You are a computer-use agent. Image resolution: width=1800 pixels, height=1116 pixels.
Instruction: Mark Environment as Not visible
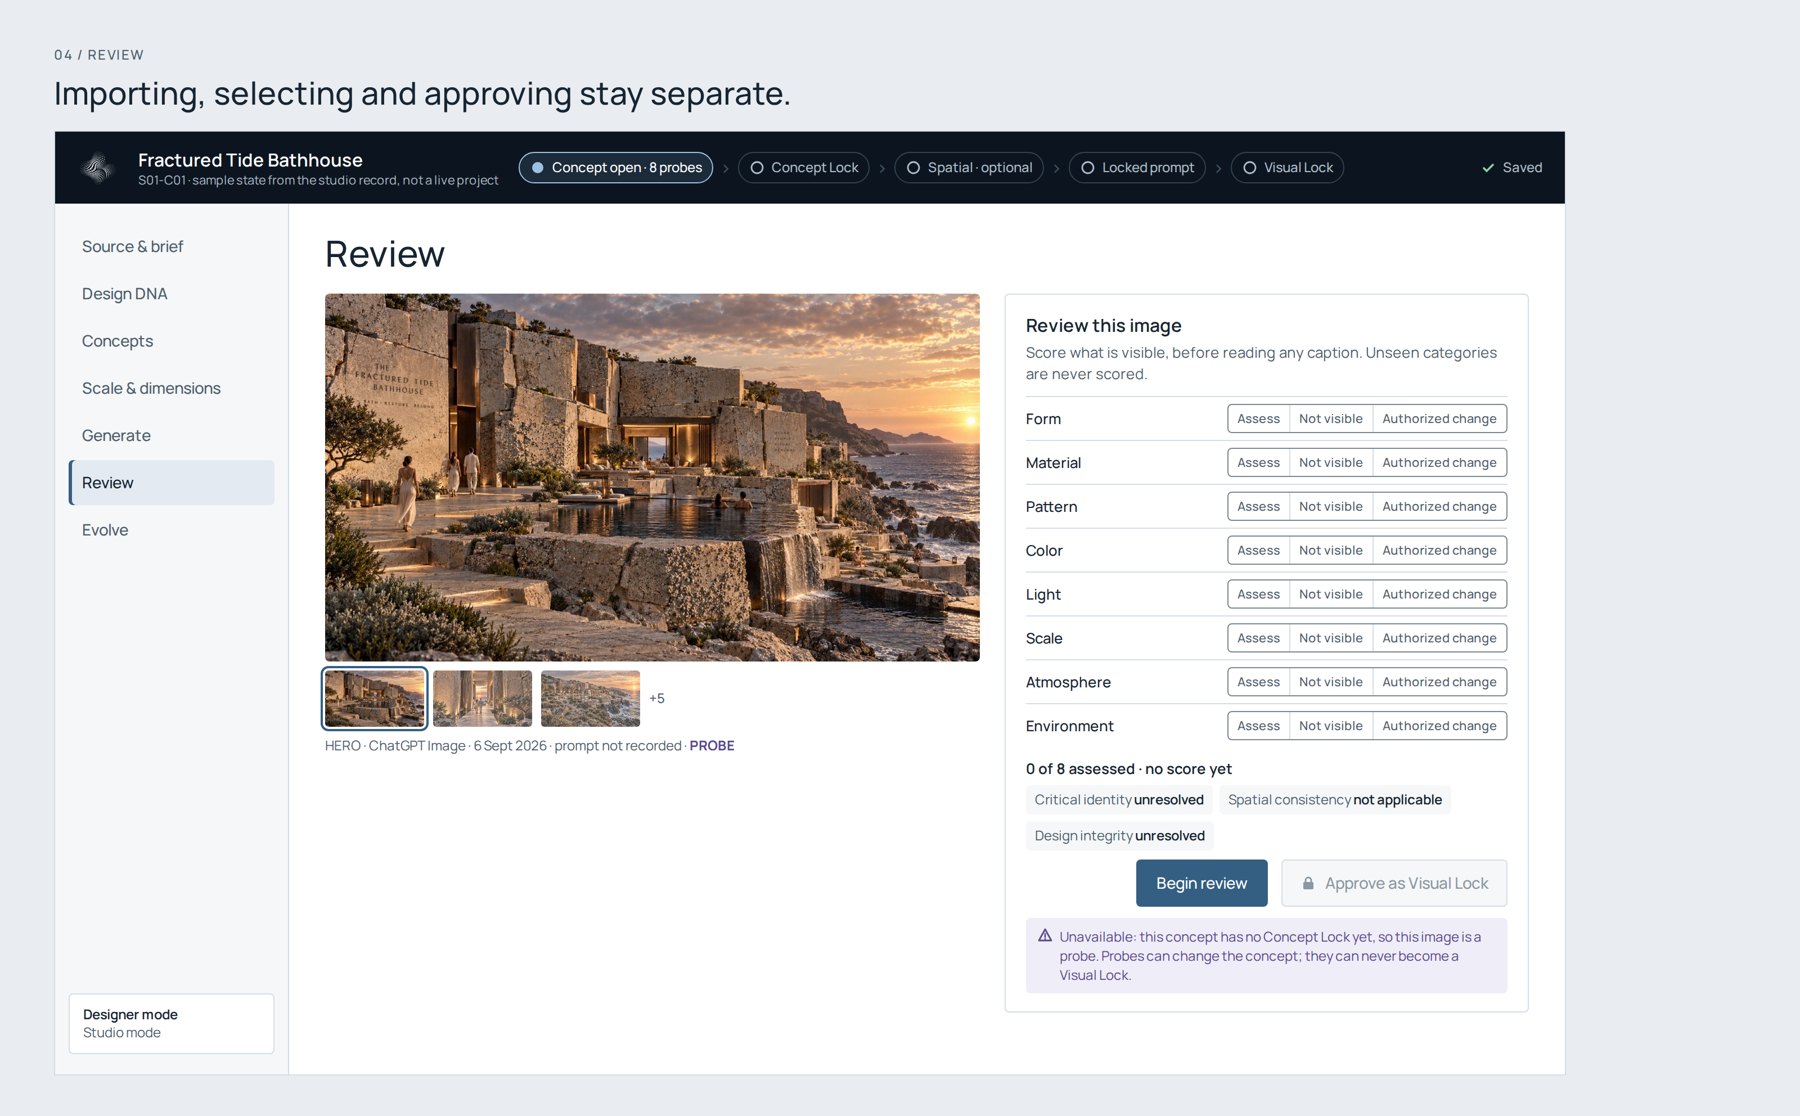pos(1330,726)
